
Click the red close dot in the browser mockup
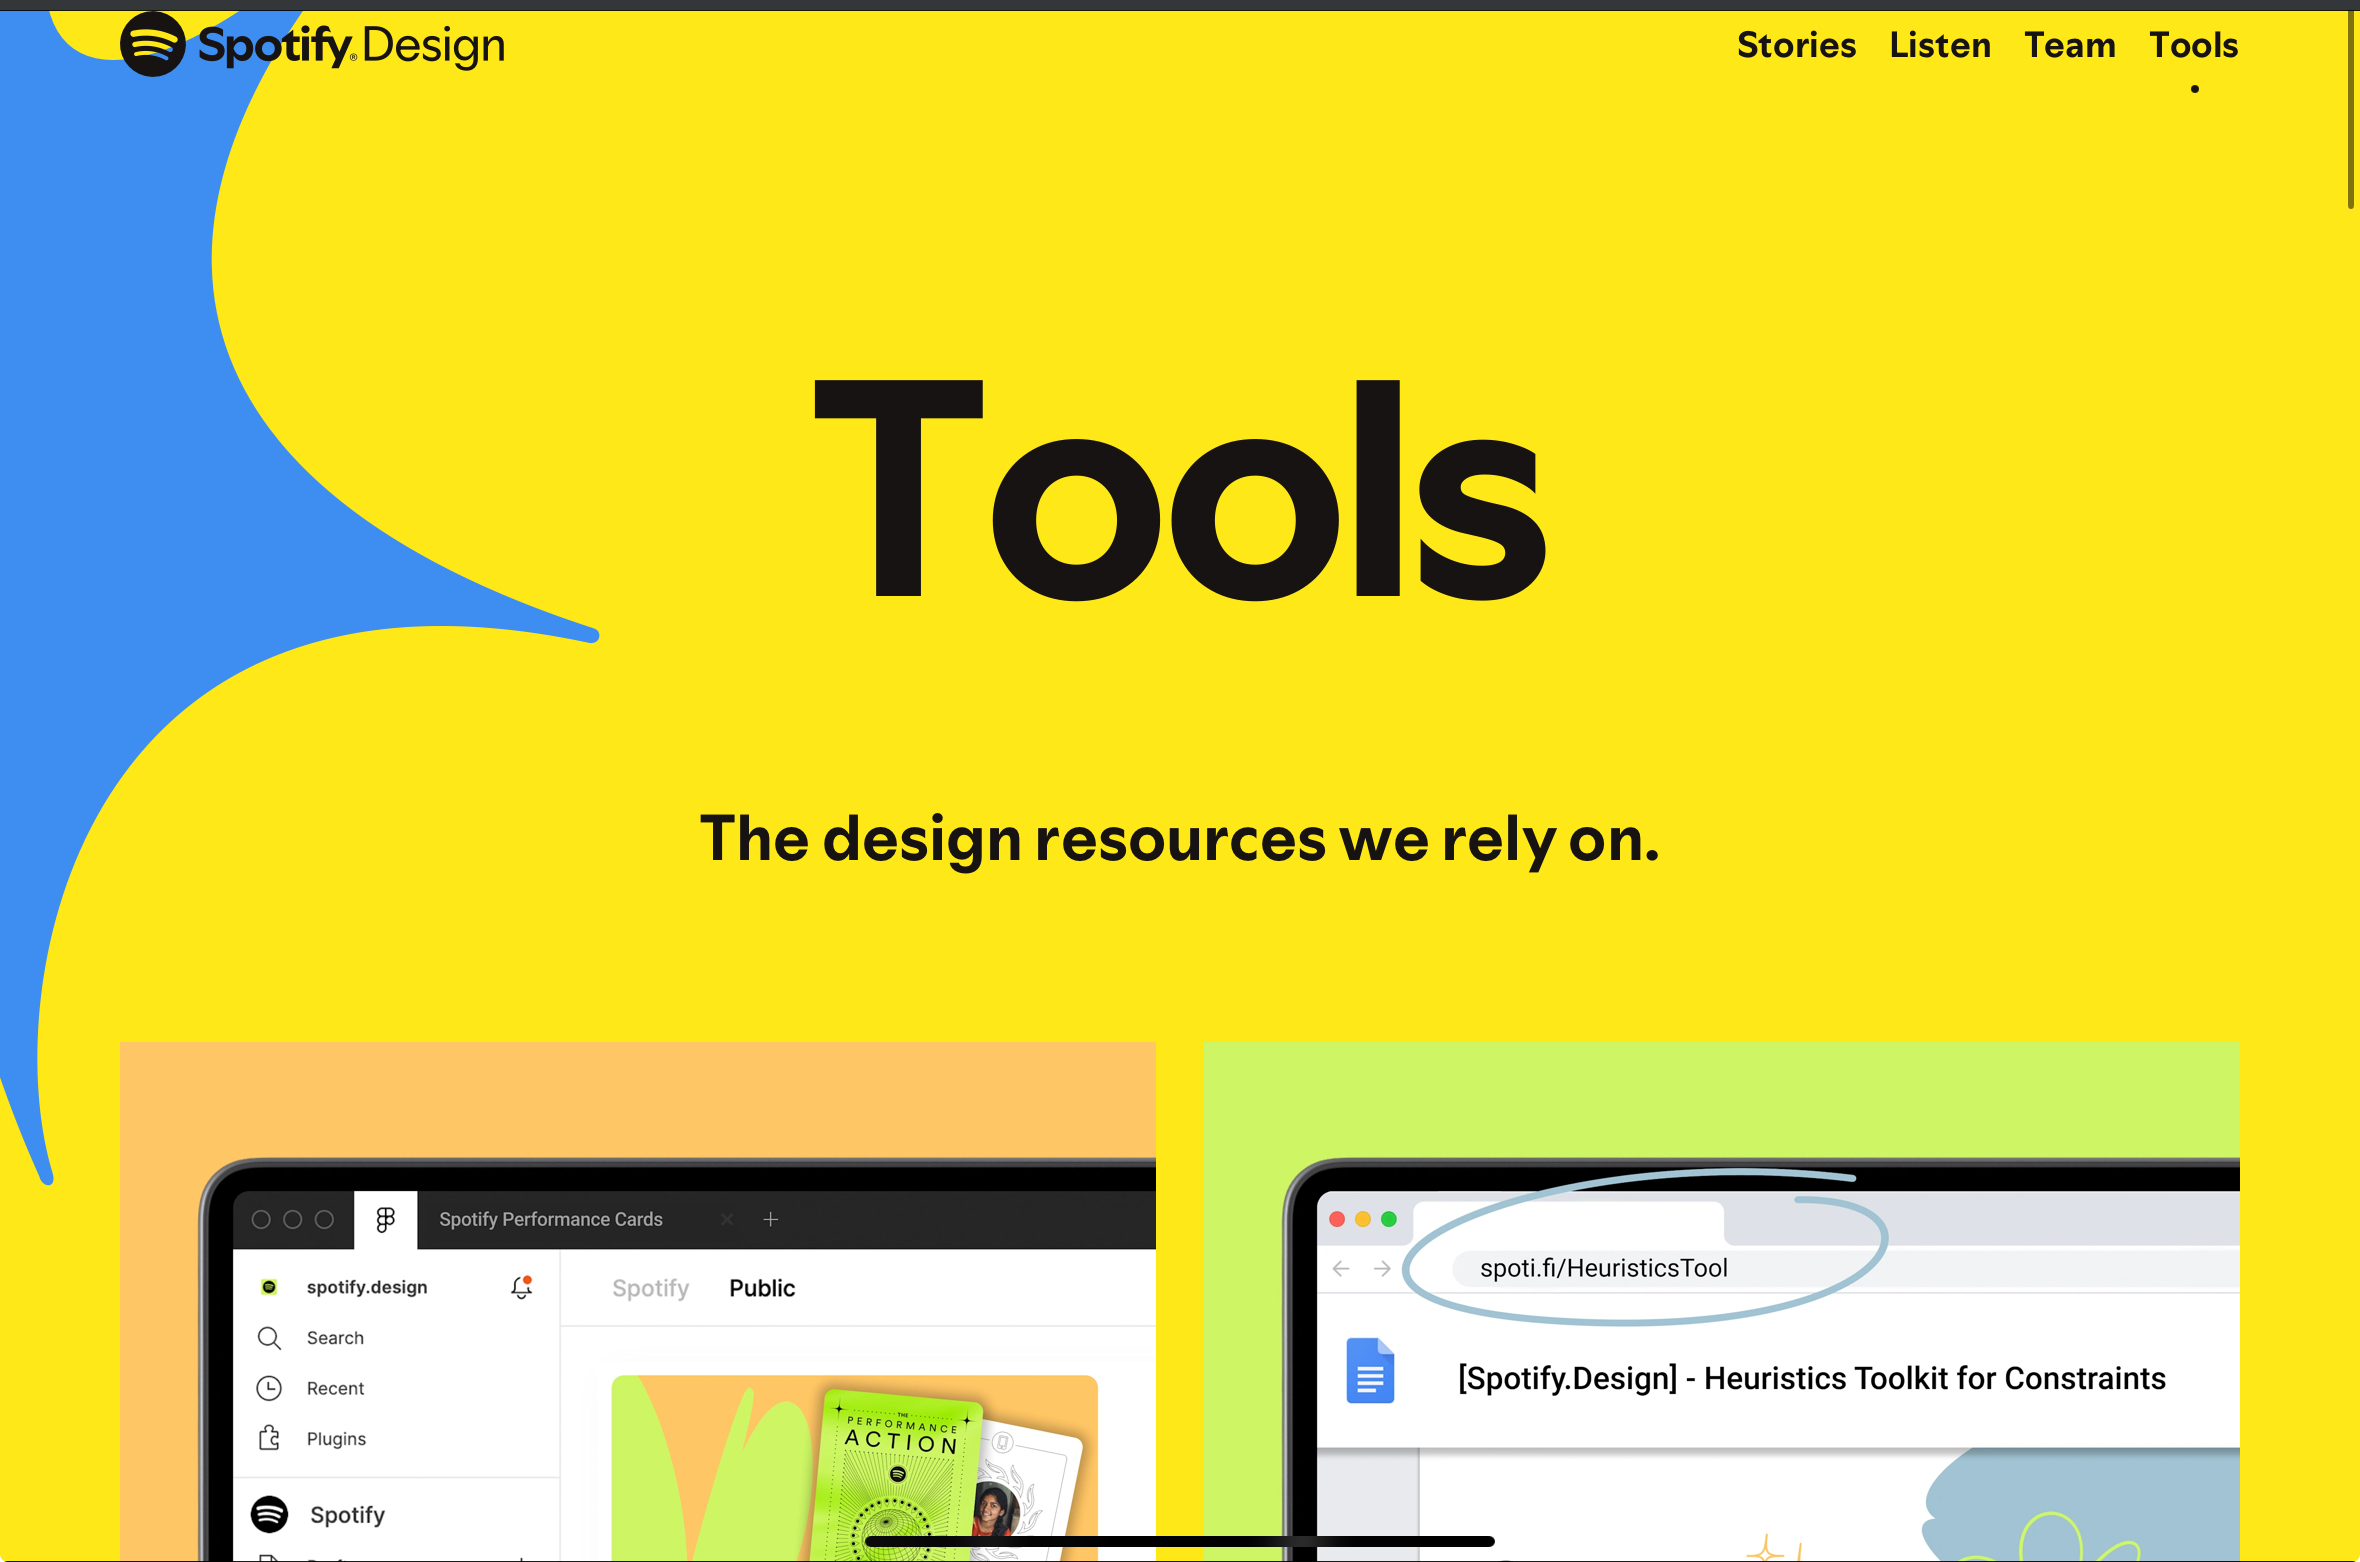coord(1337,1219)
